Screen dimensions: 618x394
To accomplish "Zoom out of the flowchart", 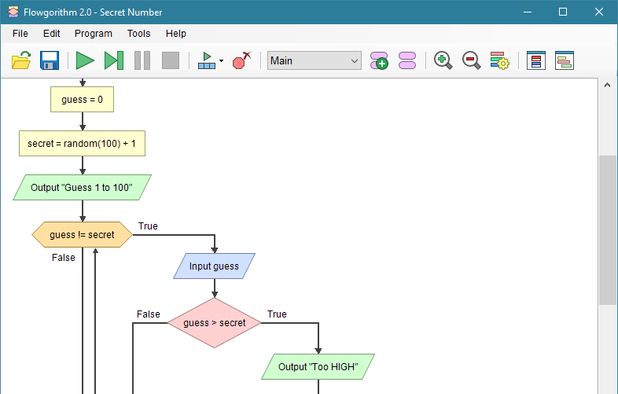I will (x=471, y=61).
